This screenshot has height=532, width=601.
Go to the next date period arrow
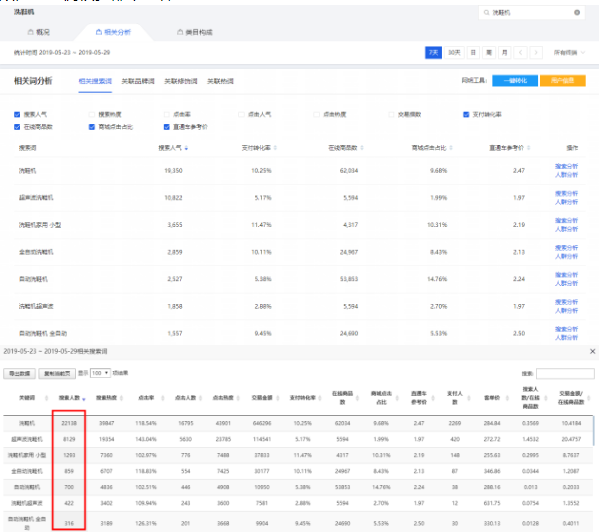coord(536,53)
